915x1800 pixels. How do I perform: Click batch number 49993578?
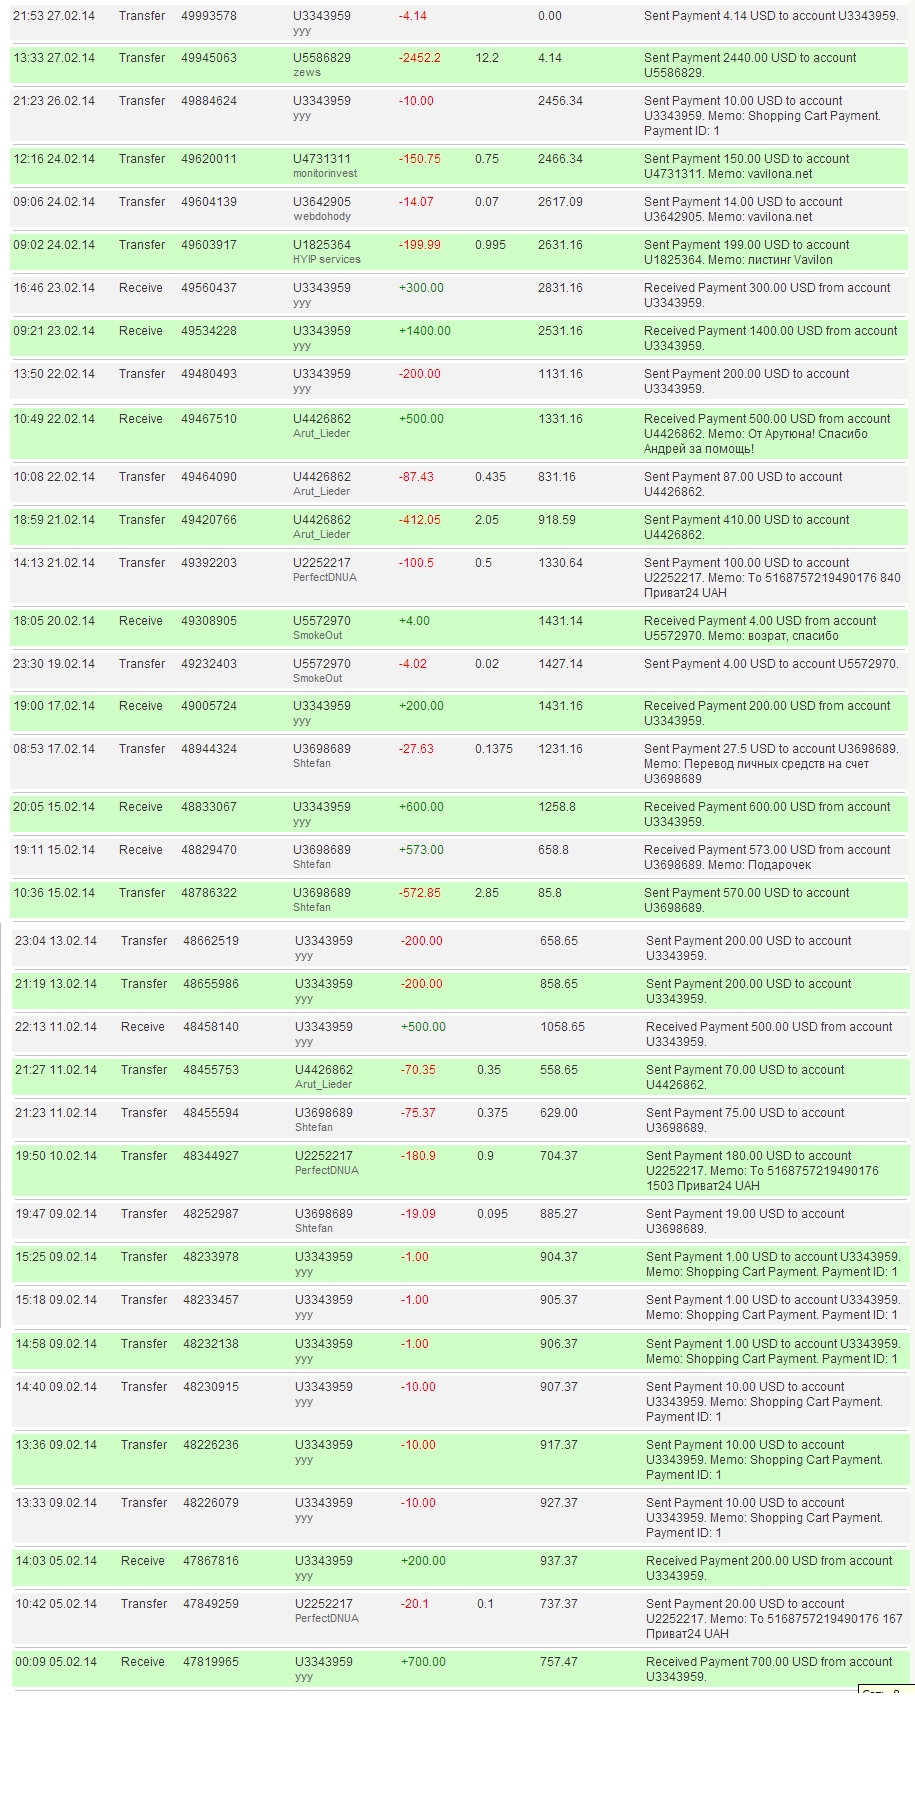(x=209, y=16)
